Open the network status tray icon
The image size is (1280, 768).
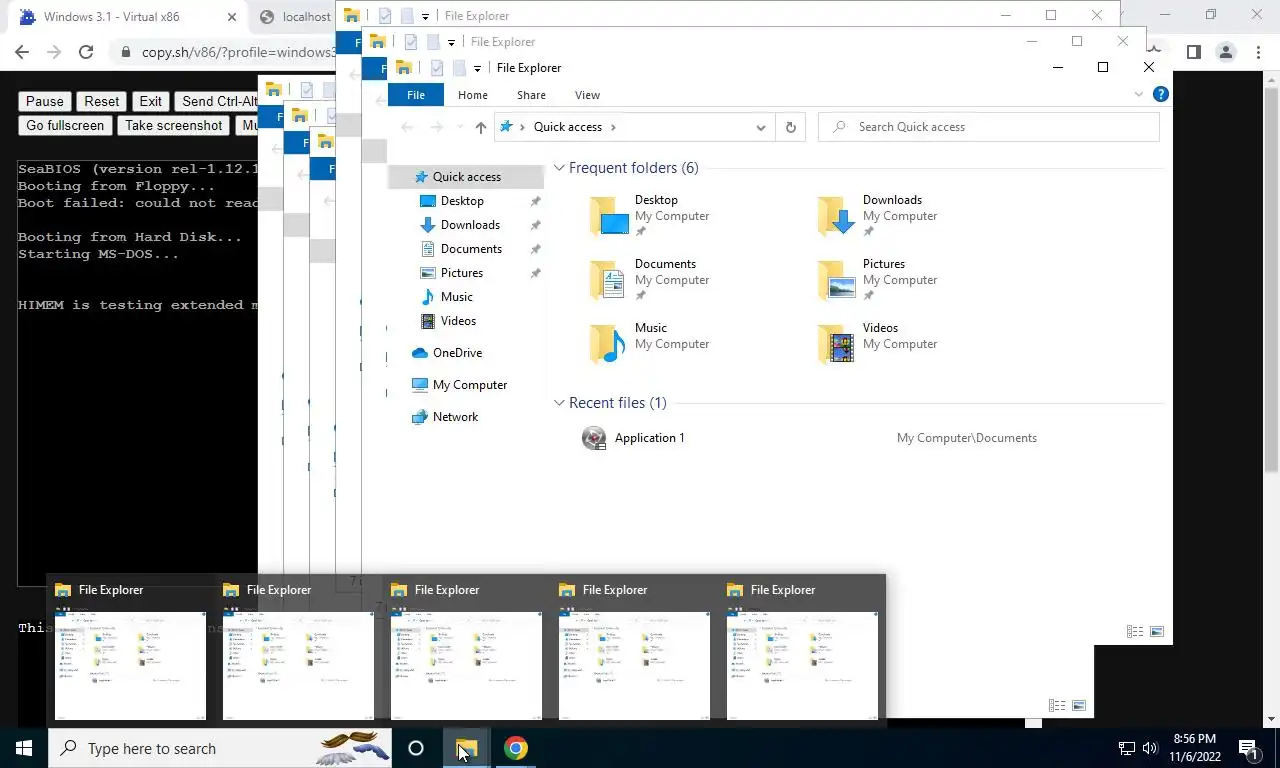coord(1126,748)
